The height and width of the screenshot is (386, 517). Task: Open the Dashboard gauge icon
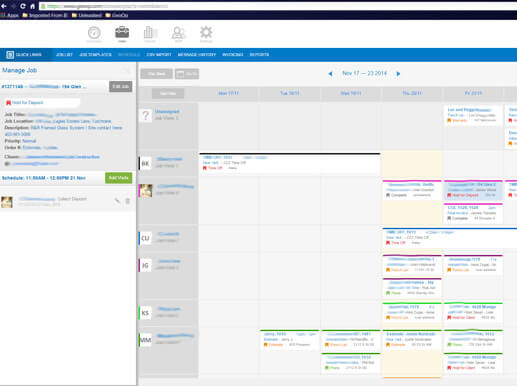tap(94, 33)
